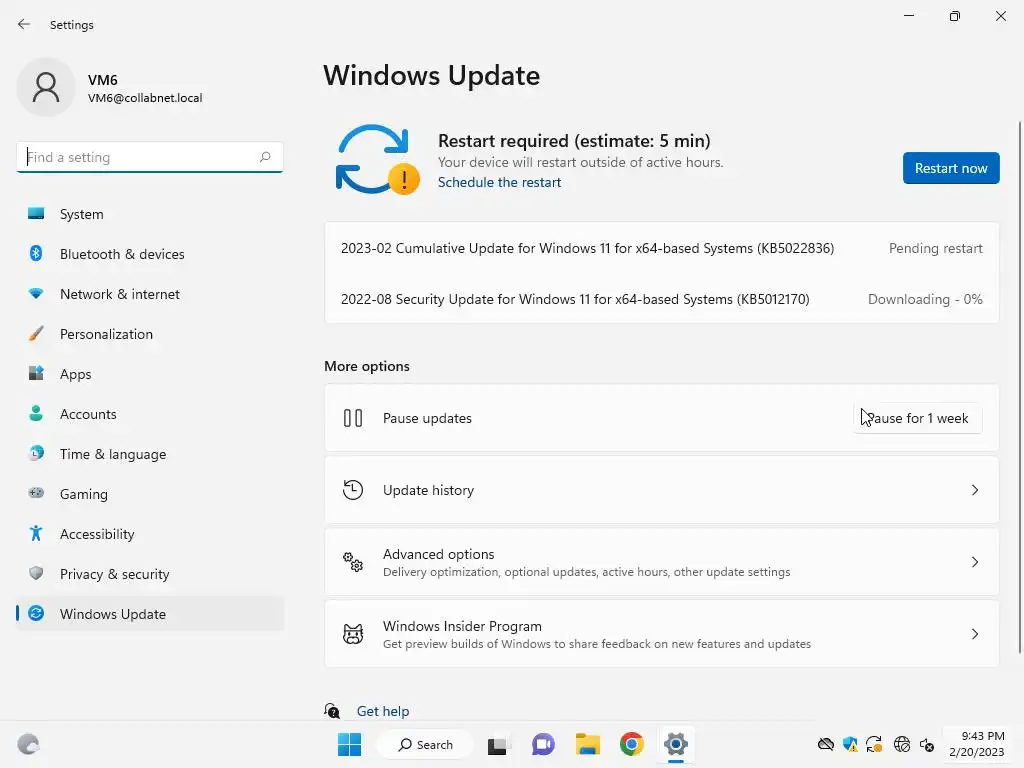Click Schedule the restart link

tap(499, 182)
